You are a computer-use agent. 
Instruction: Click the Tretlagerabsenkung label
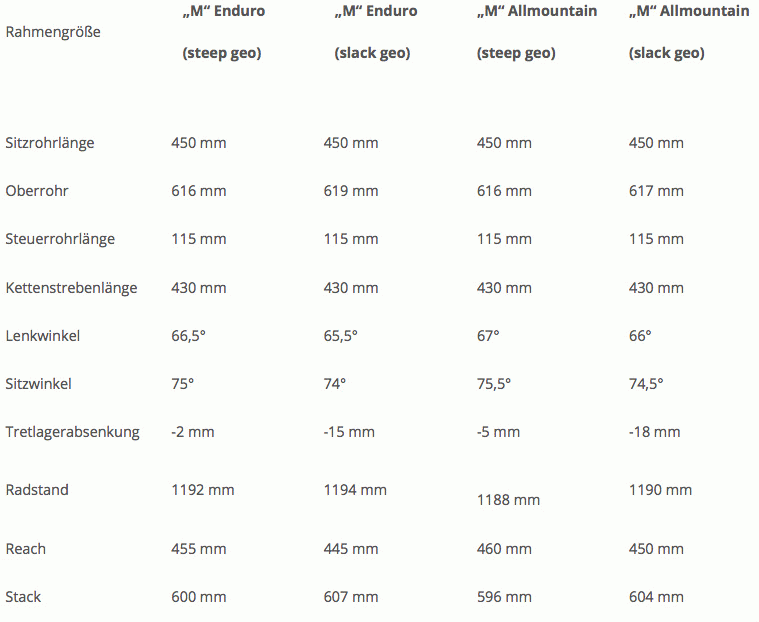pos(73,432)
